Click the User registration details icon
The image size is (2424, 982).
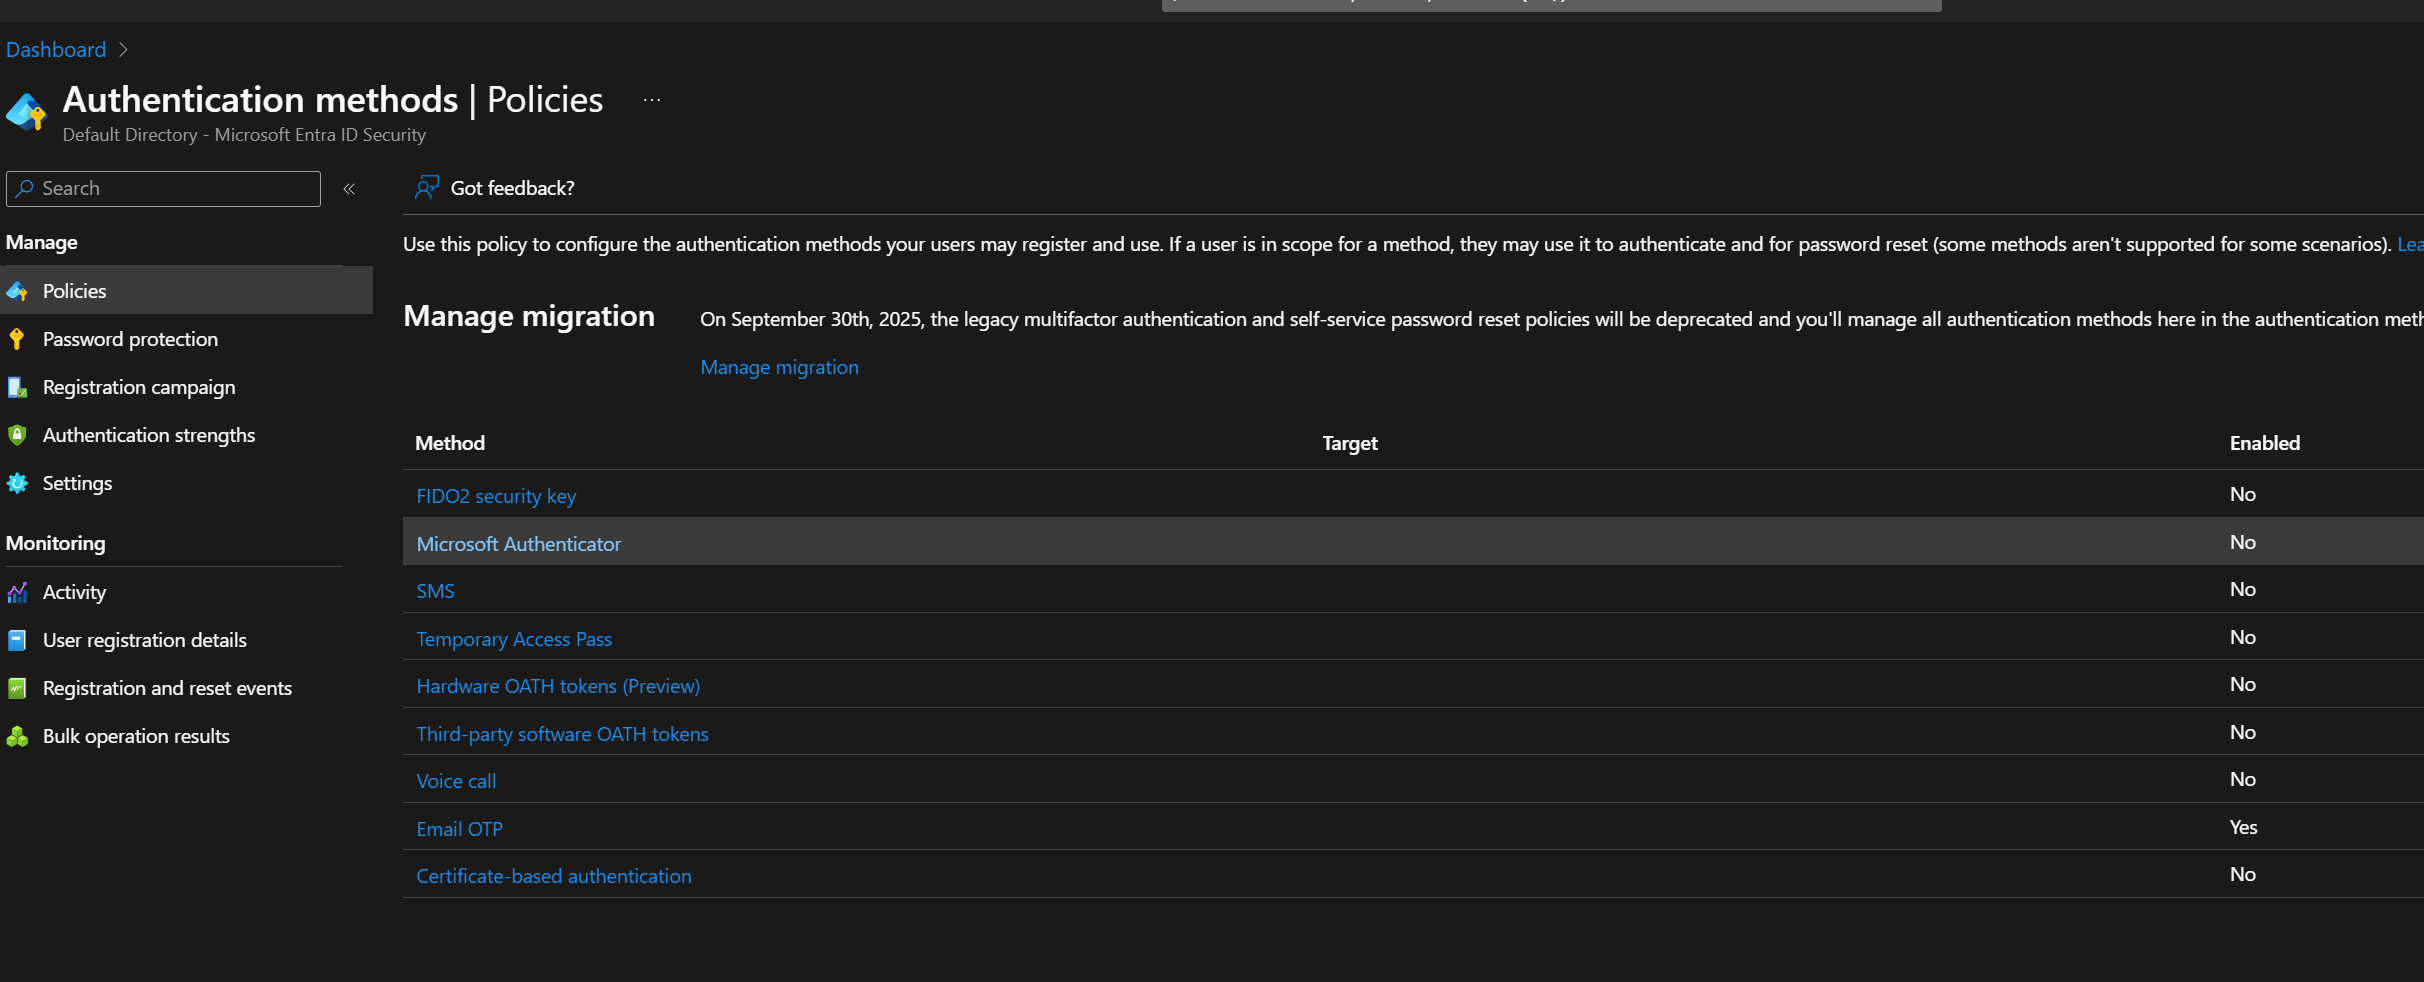point(17,640)
